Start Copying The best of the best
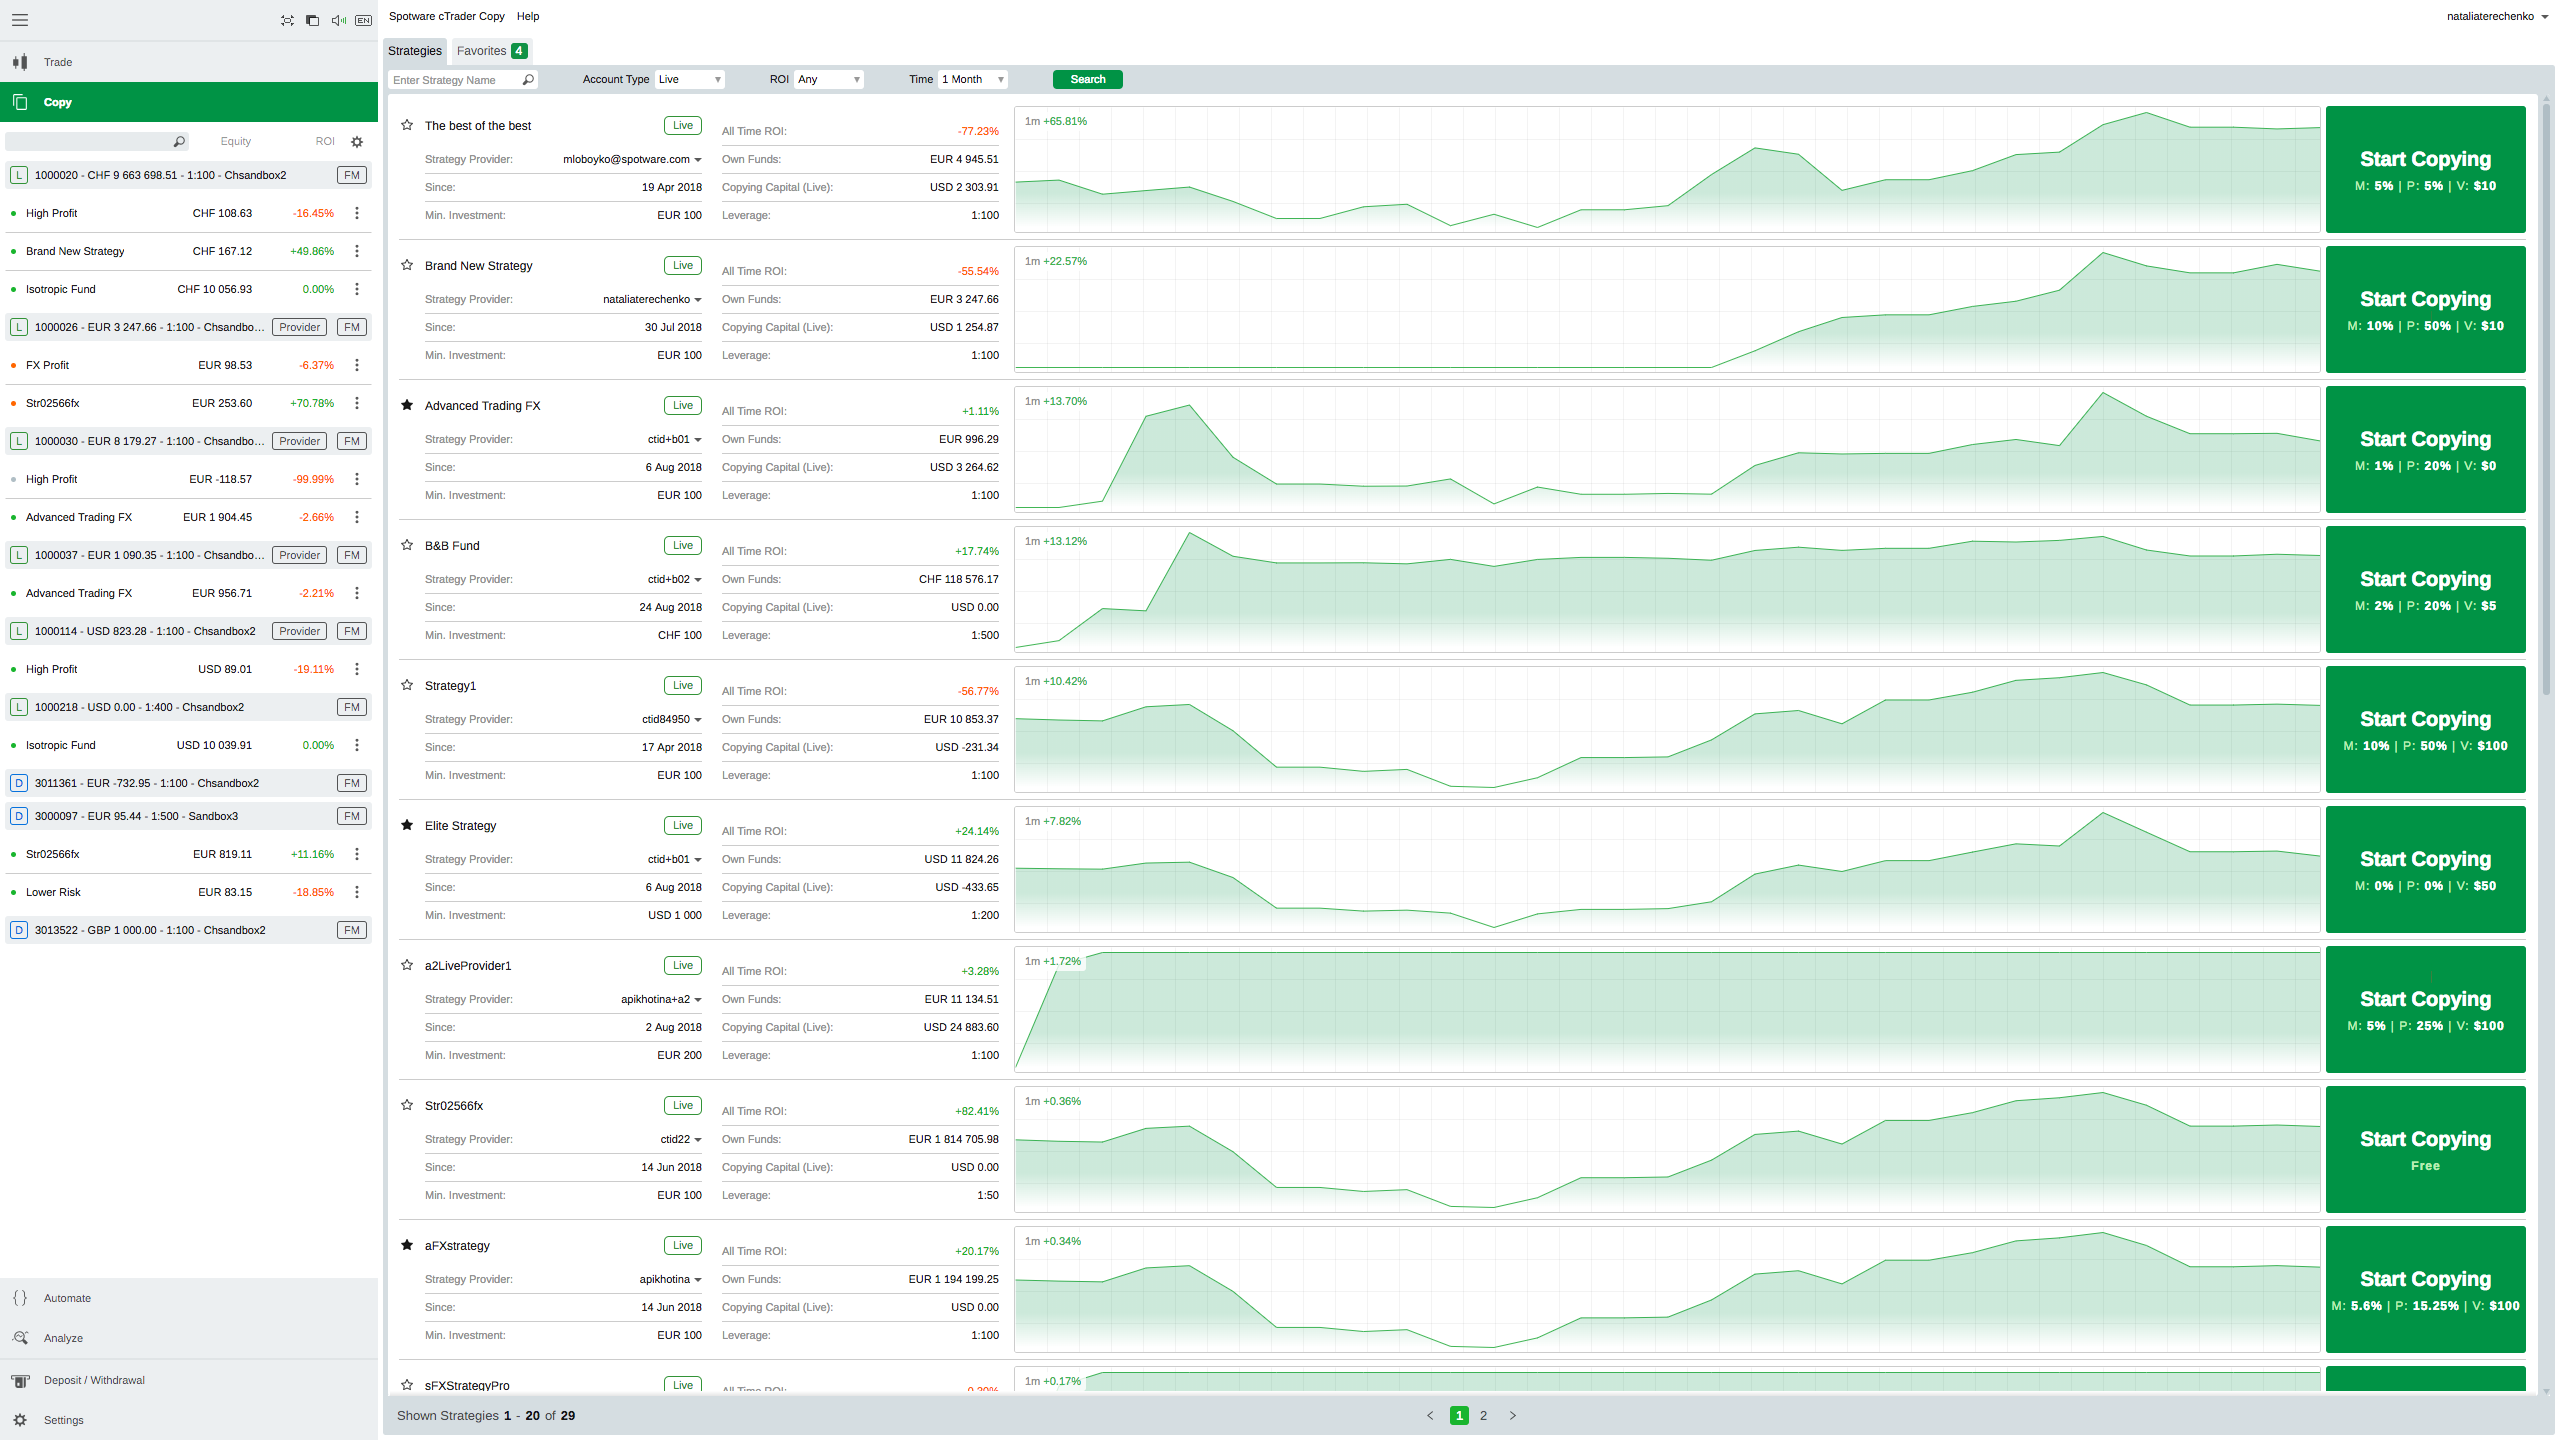2560x1440 pixels. 2426,170
